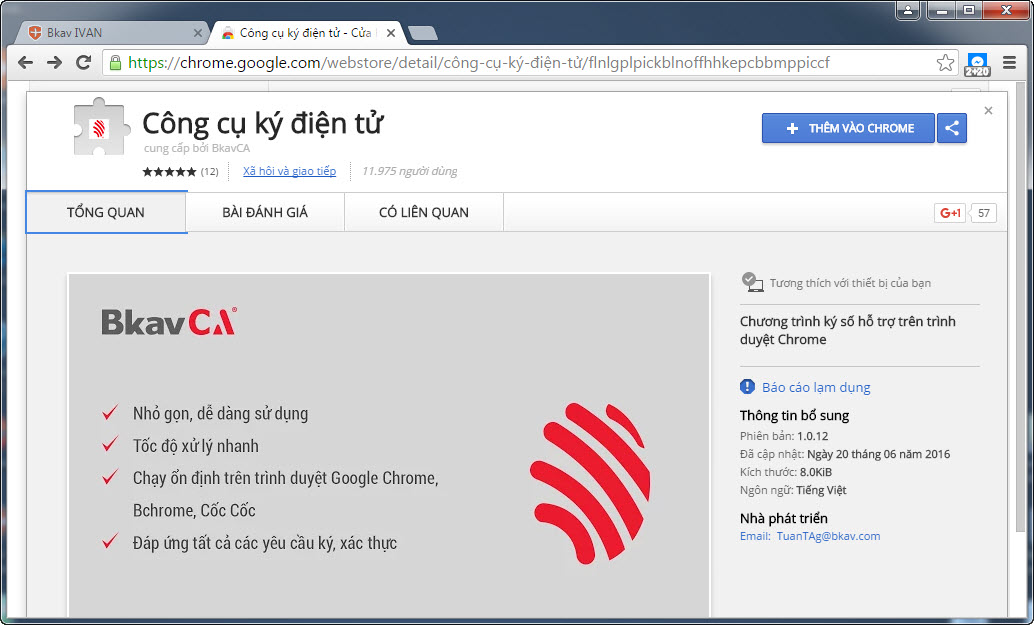
Task: Click THÊM VÀO CHROME button
Action: pyautogui.click(x=848, y=128)
